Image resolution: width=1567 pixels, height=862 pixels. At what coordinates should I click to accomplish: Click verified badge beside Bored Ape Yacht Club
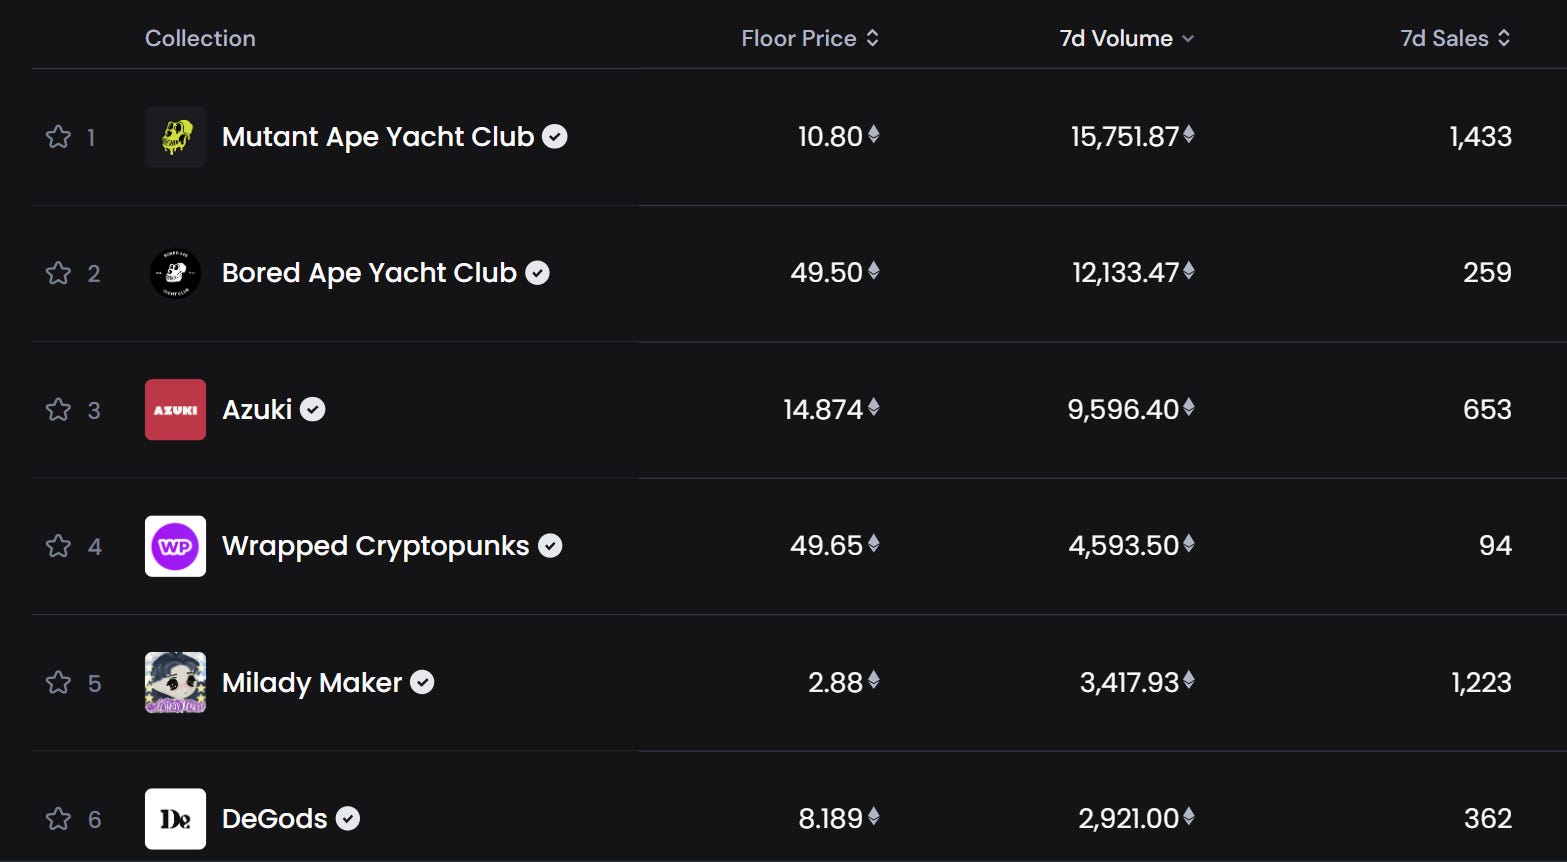pos(538,273)
